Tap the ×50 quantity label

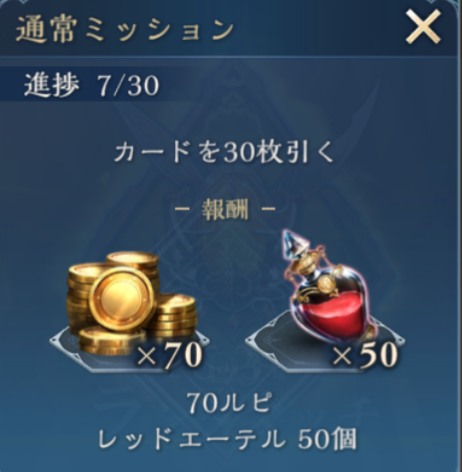[365, 357]
